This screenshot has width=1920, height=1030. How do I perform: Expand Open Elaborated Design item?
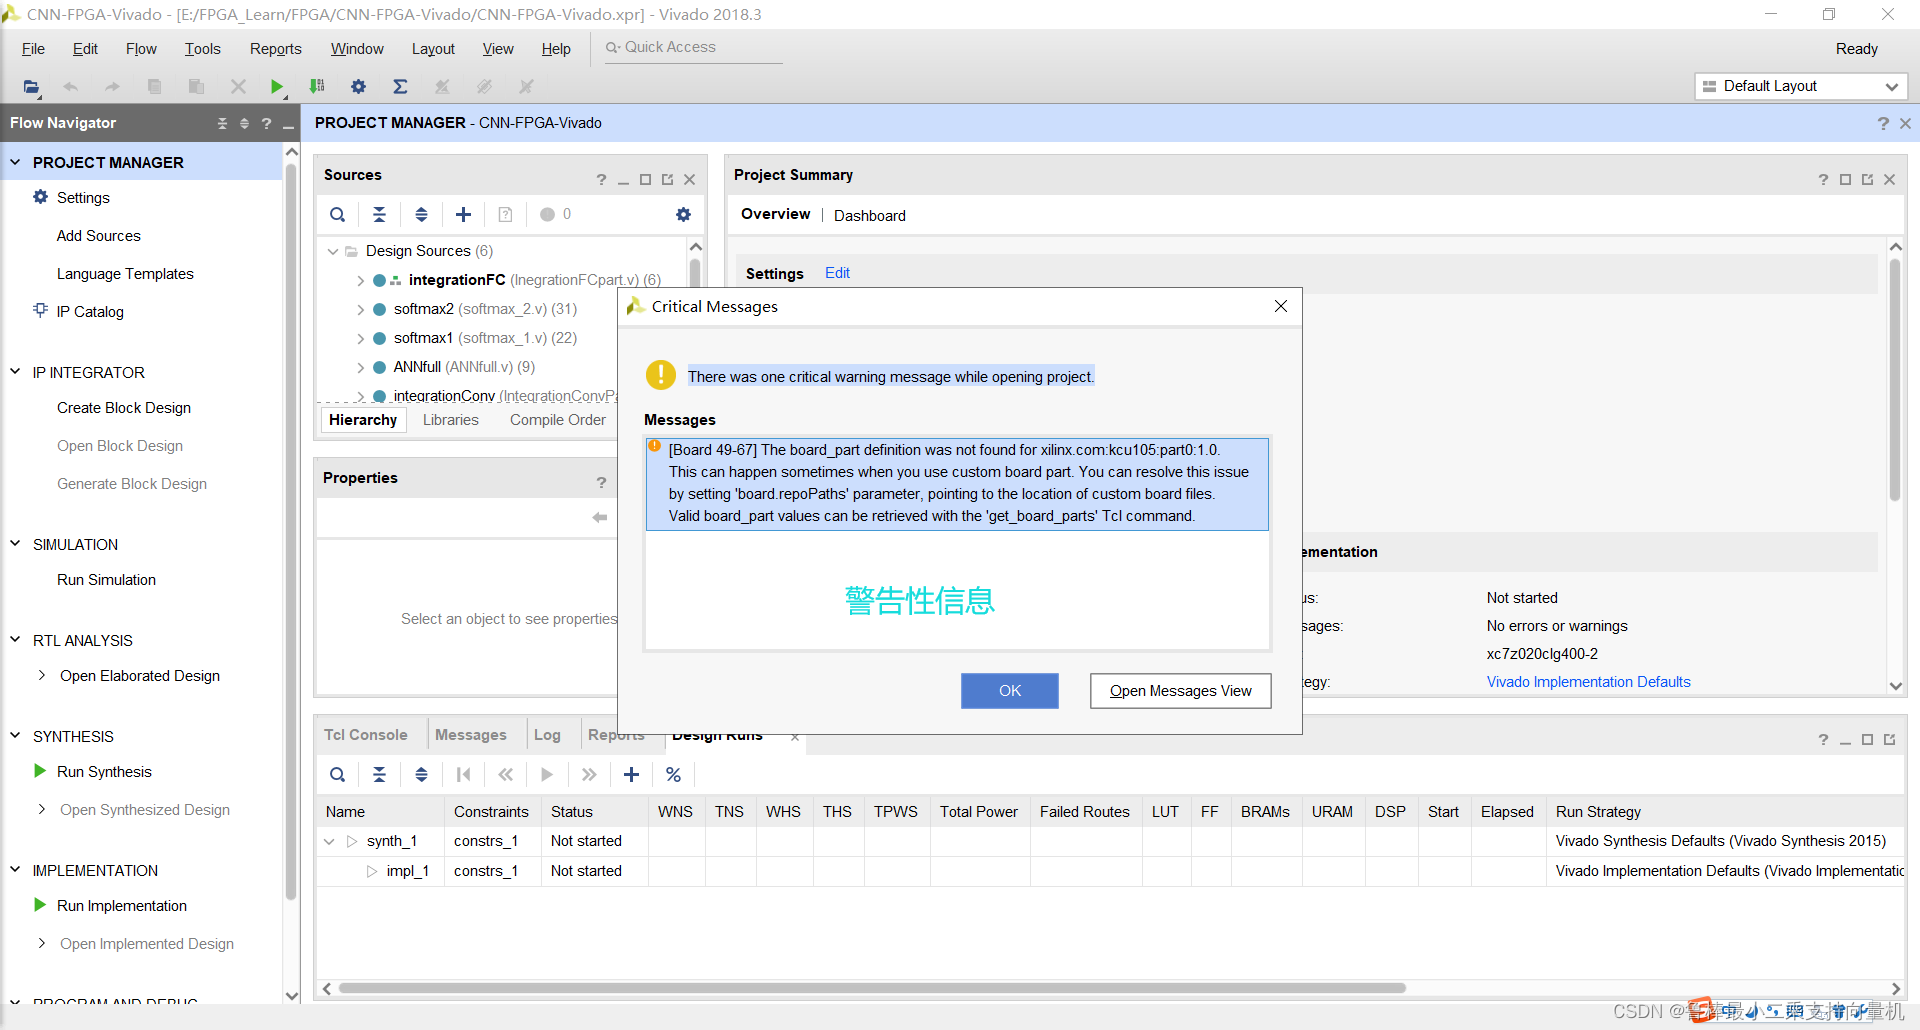(x=42, y=676)
